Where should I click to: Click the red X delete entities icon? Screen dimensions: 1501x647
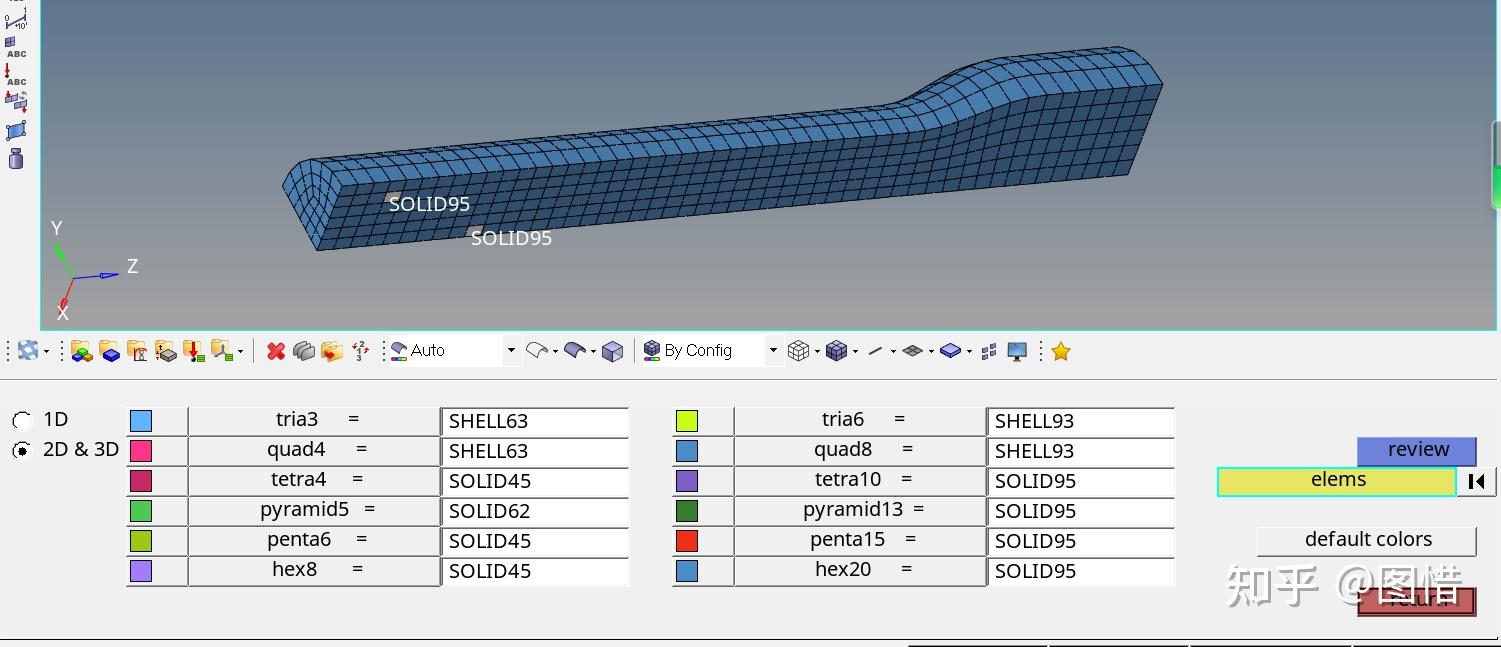pyautogui.click(x=276, y=350)
